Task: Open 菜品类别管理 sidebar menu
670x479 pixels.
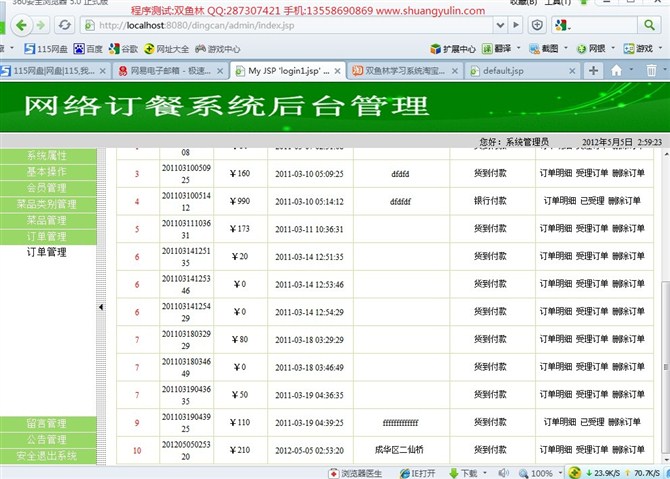Action: 48,204
